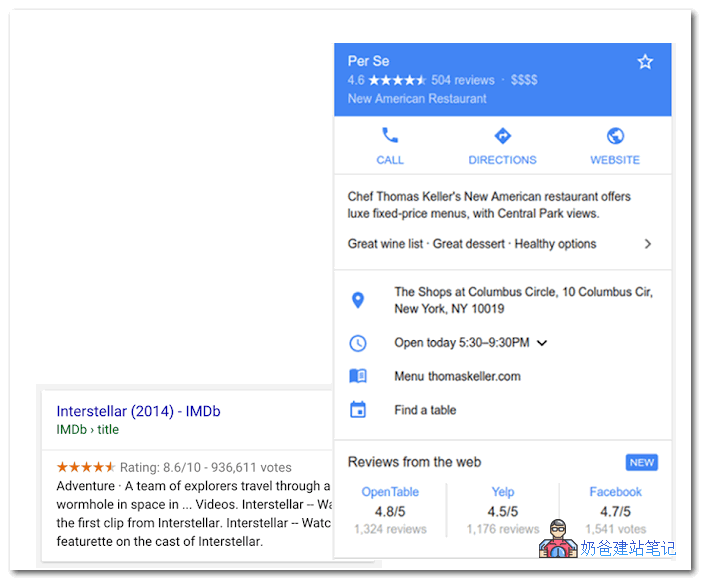The image size is (702, 581).
Task: Click the WEBSITE label
Action: point(615,160)
